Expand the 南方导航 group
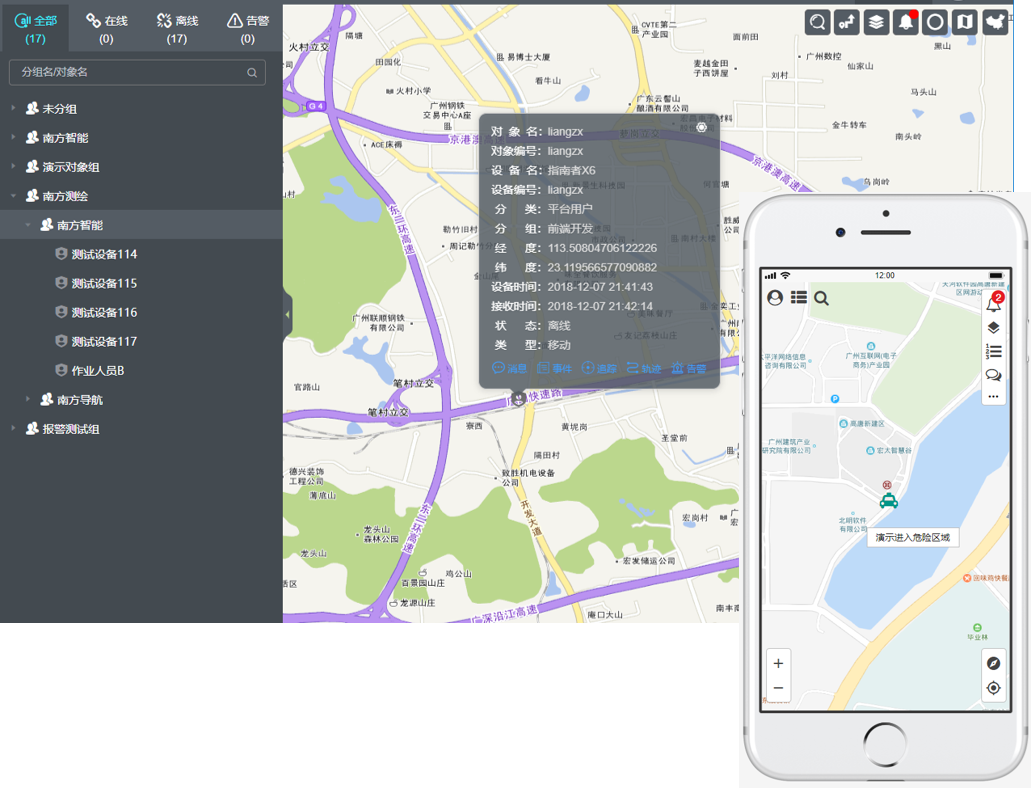The image size is (1031, 788). 28,399
